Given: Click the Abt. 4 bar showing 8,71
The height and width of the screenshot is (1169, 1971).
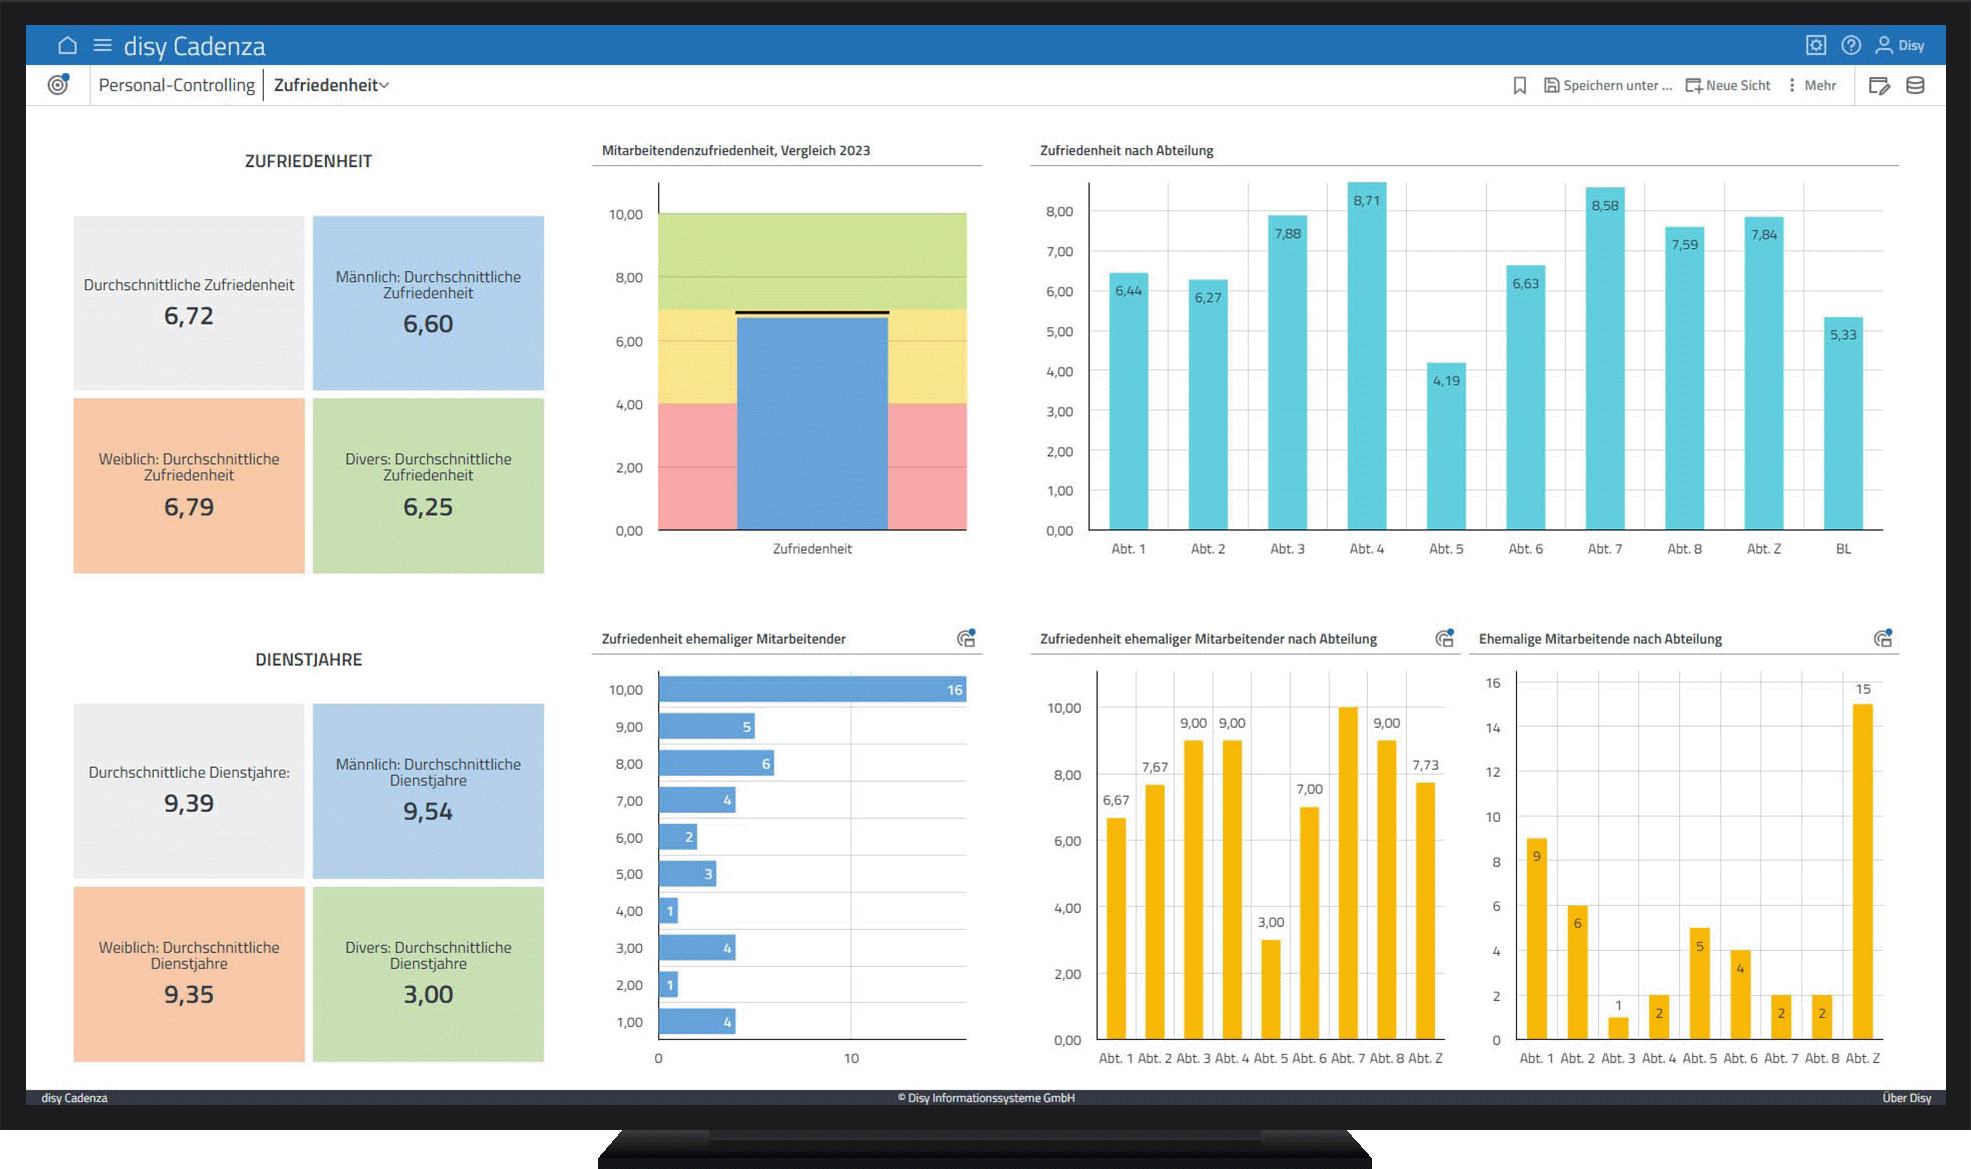Looking at the screenshot, I should [1366, 355].
